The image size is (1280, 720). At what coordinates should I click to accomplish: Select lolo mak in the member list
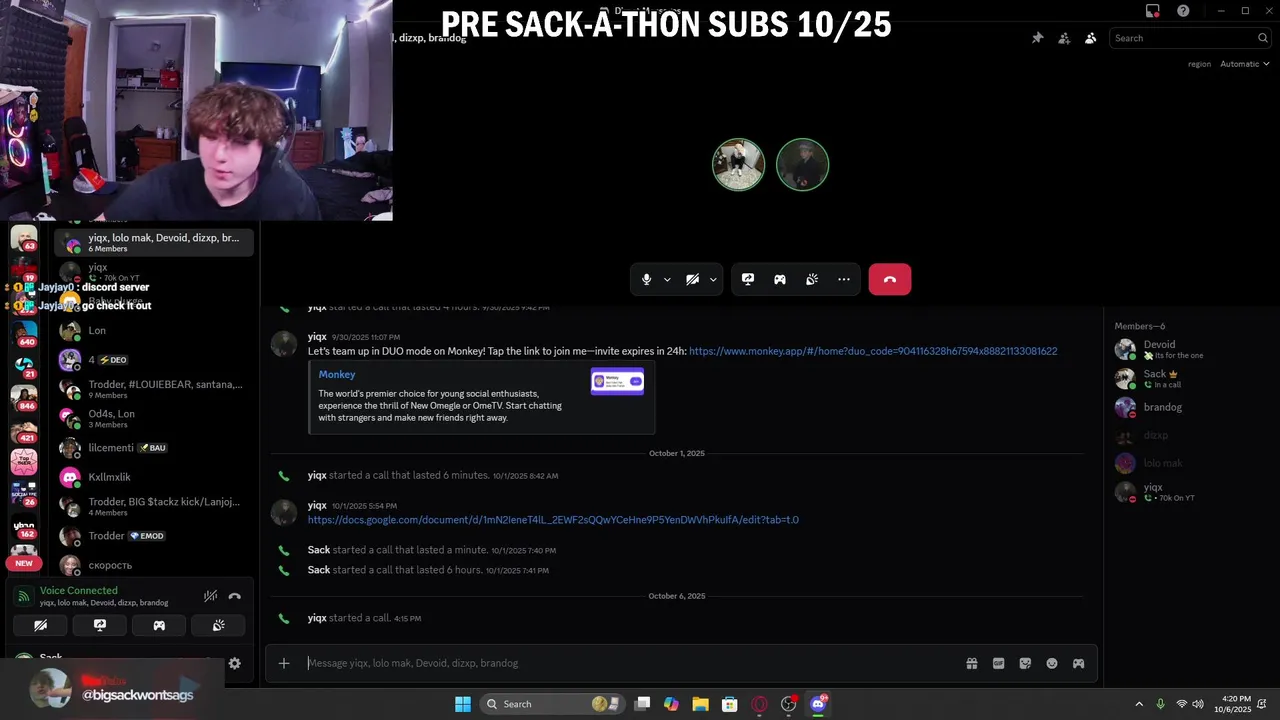click(1190, 464)
